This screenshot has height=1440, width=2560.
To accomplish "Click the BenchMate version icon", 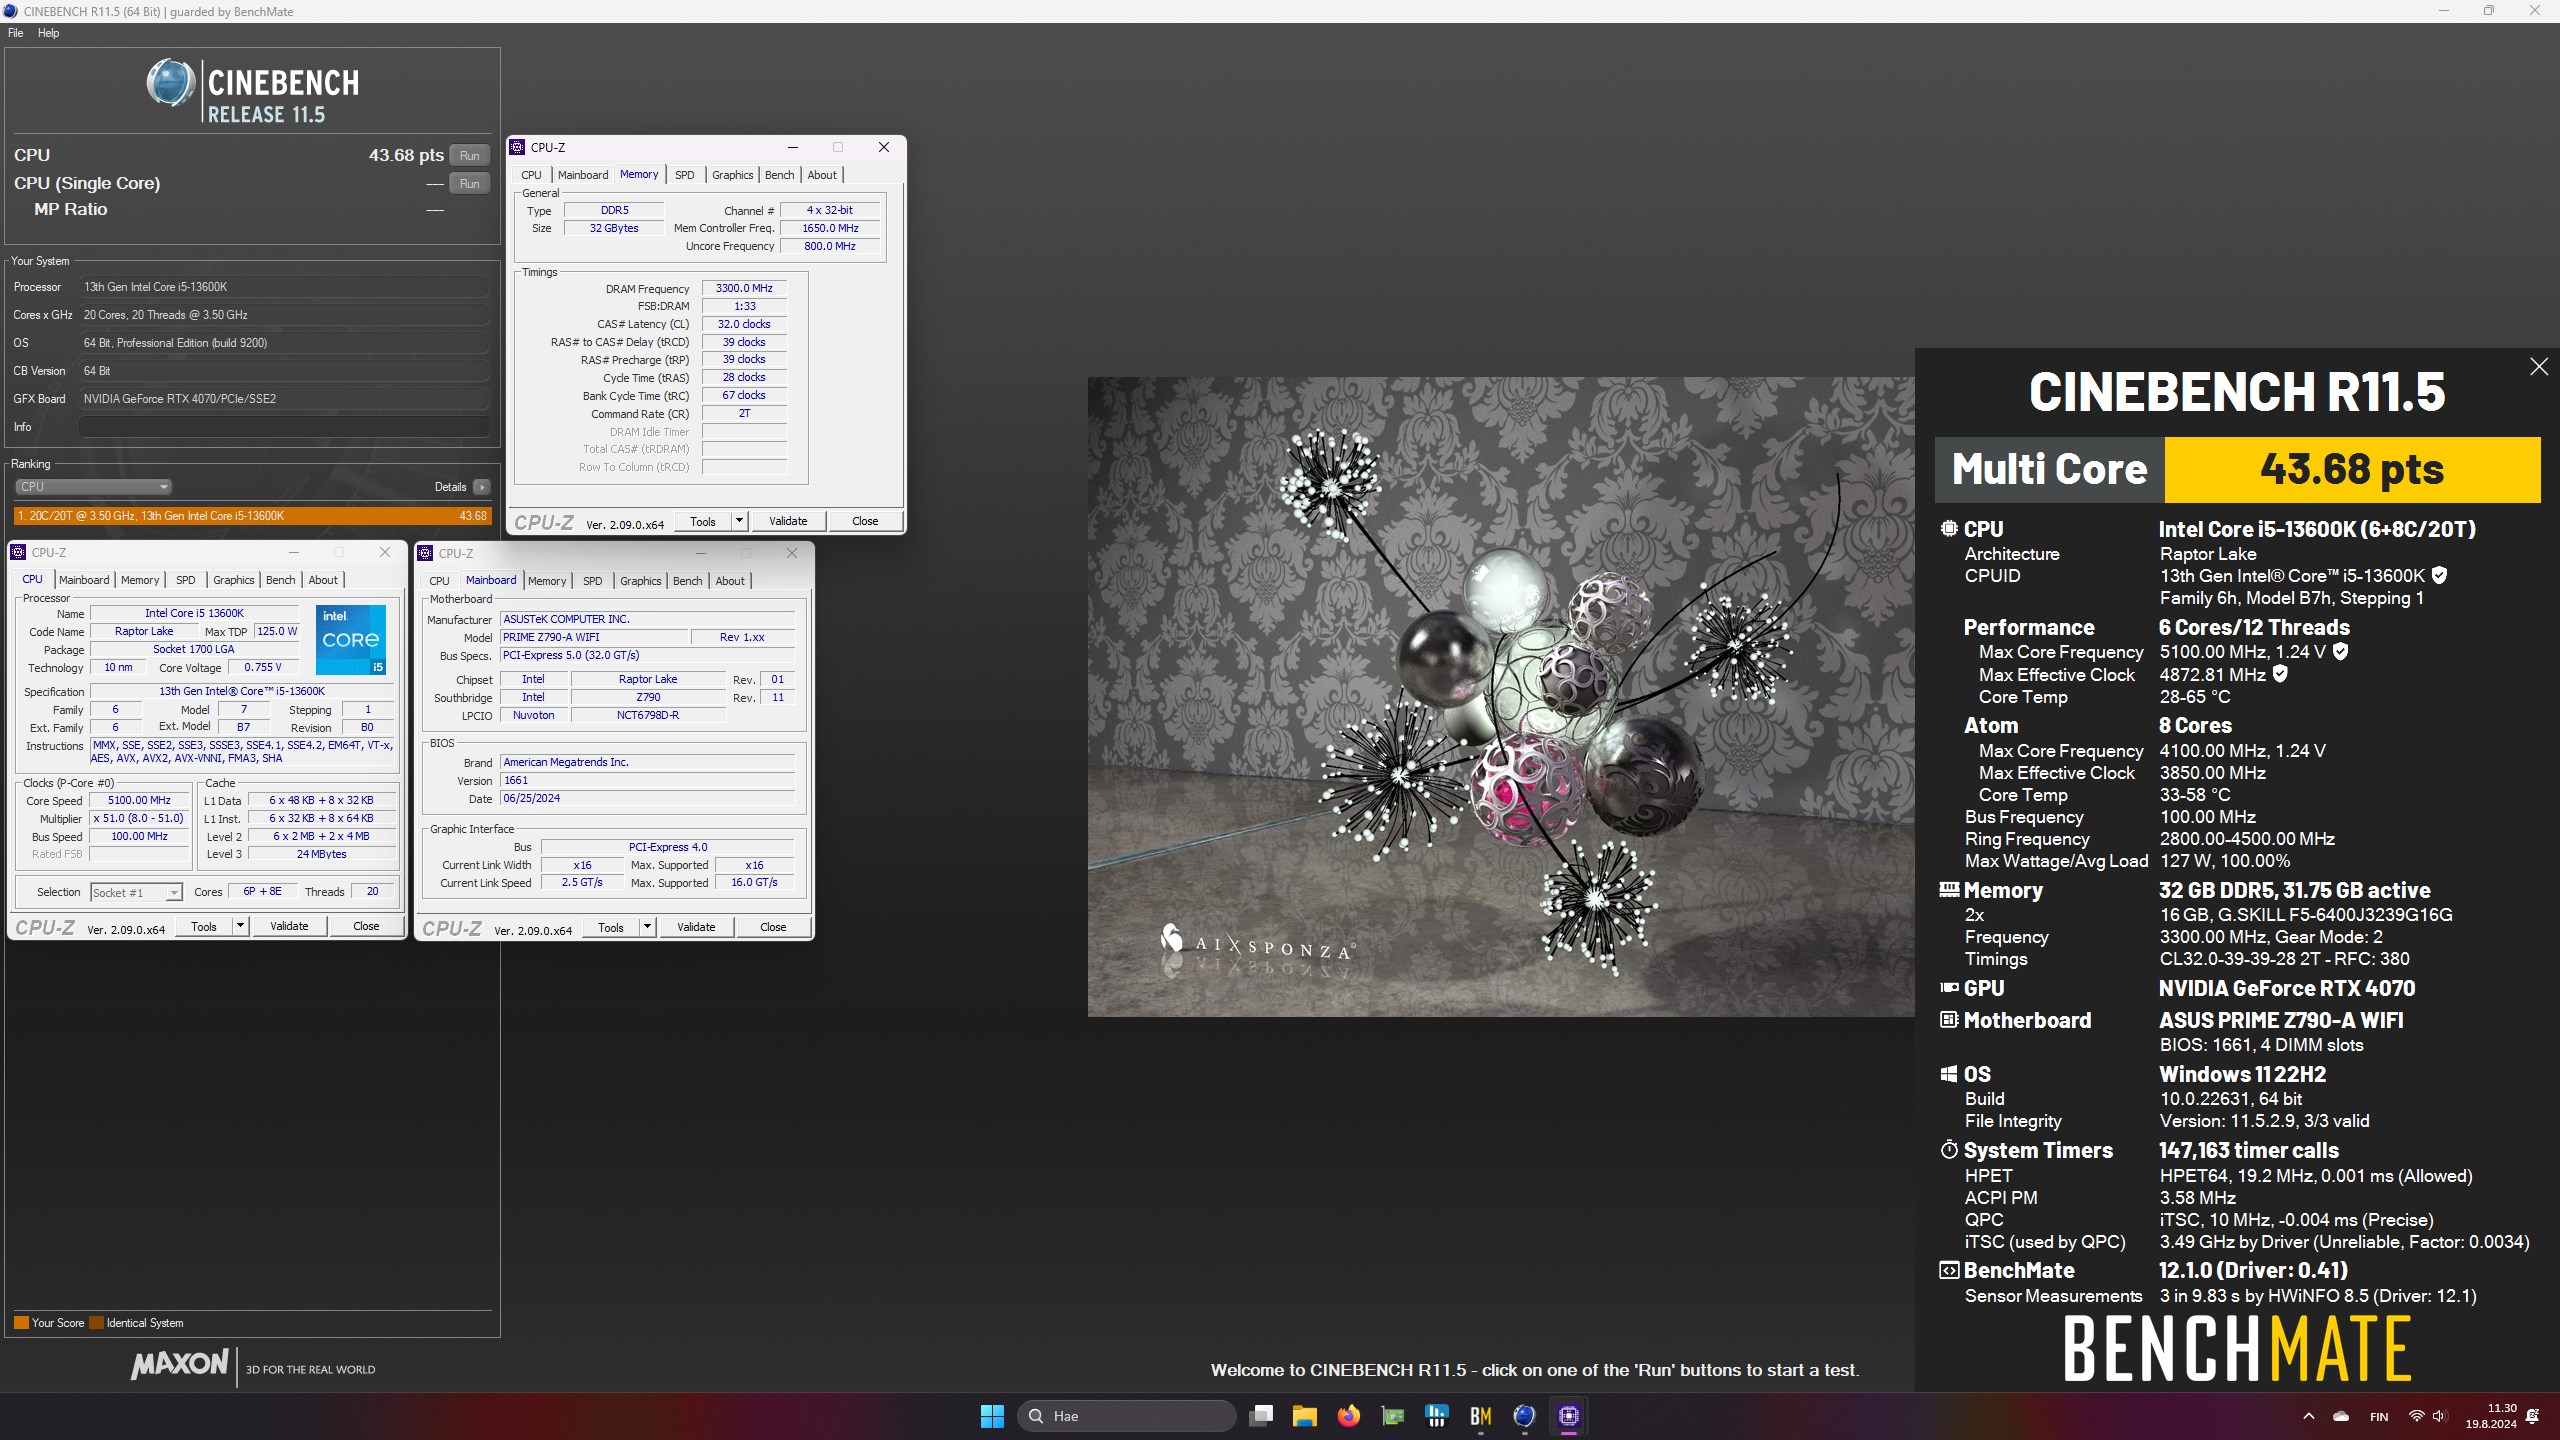I will (1949, 1270).
